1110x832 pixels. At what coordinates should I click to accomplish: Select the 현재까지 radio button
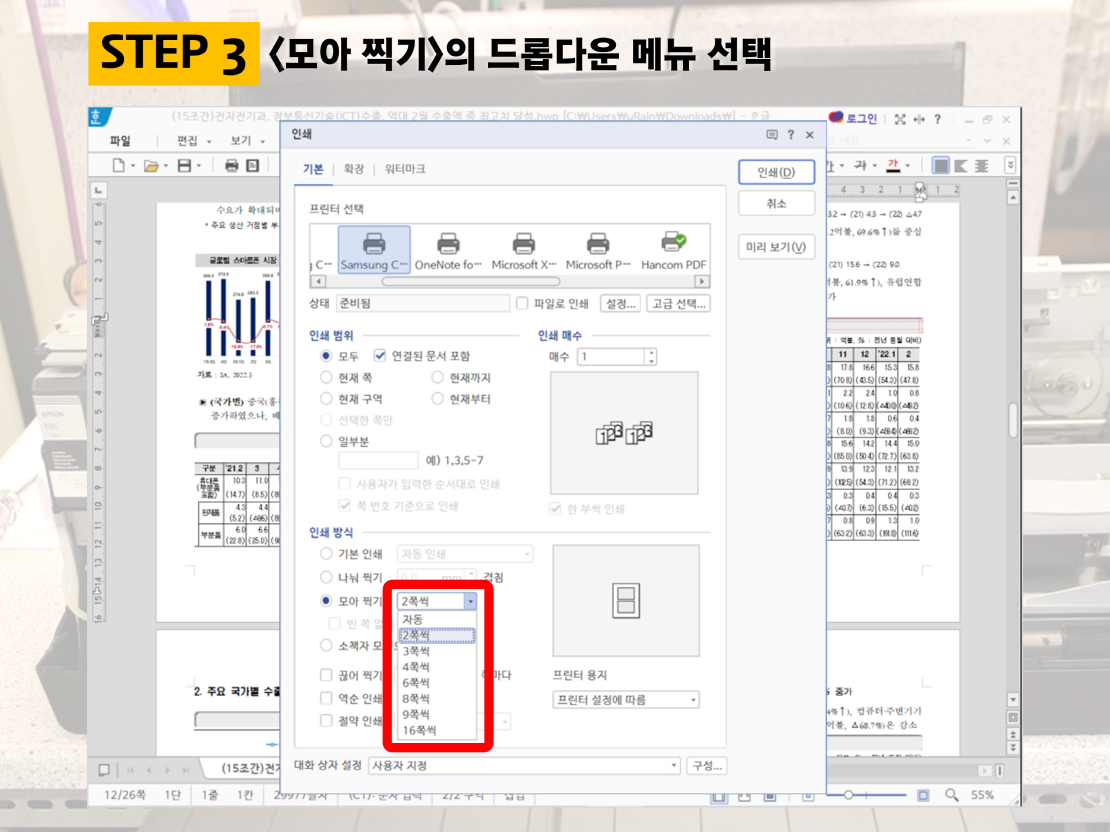(437, 377)
